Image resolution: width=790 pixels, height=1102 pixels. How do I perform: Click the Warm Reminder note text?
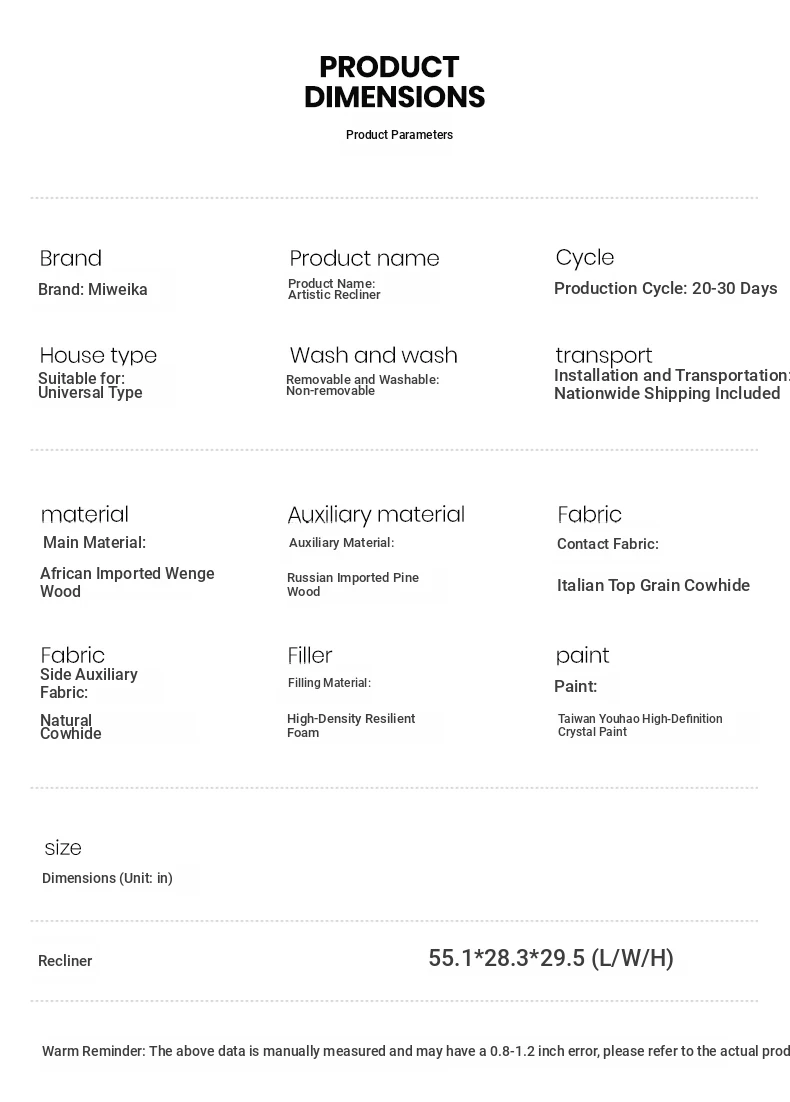415,1051
